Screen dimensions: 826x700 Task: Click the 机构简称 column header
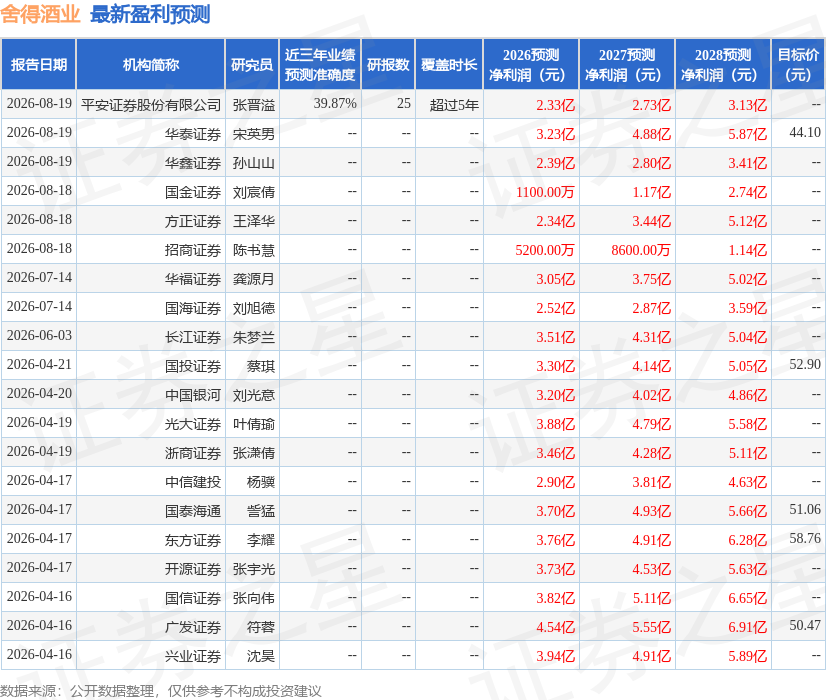click(151, 64)
